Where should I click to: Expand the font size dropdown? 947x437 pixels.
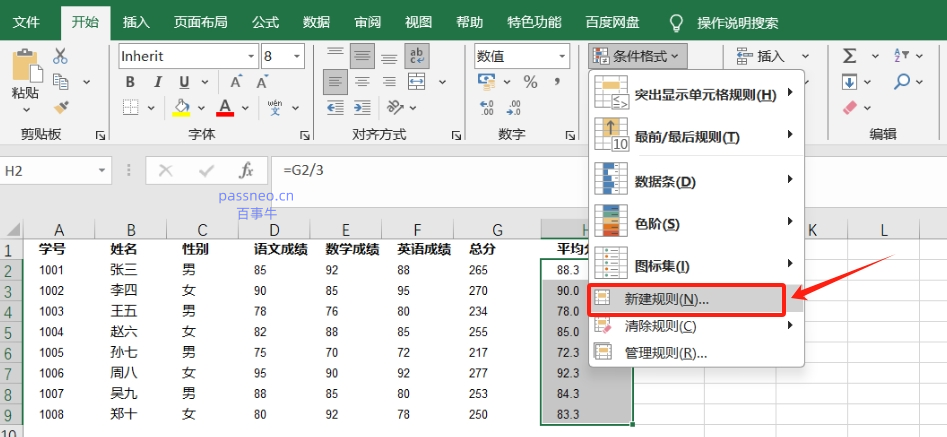(299, 56)
